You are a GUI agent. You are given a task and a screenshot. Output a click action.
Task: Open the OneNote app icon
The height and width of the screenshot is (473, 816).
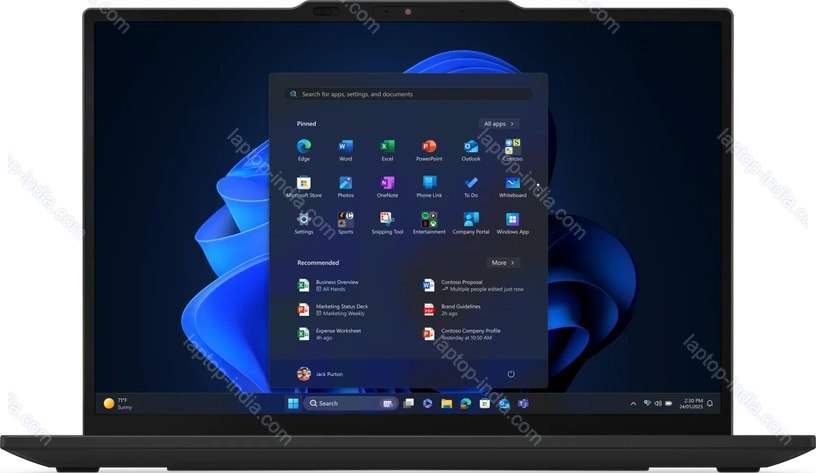click(387, 184)
